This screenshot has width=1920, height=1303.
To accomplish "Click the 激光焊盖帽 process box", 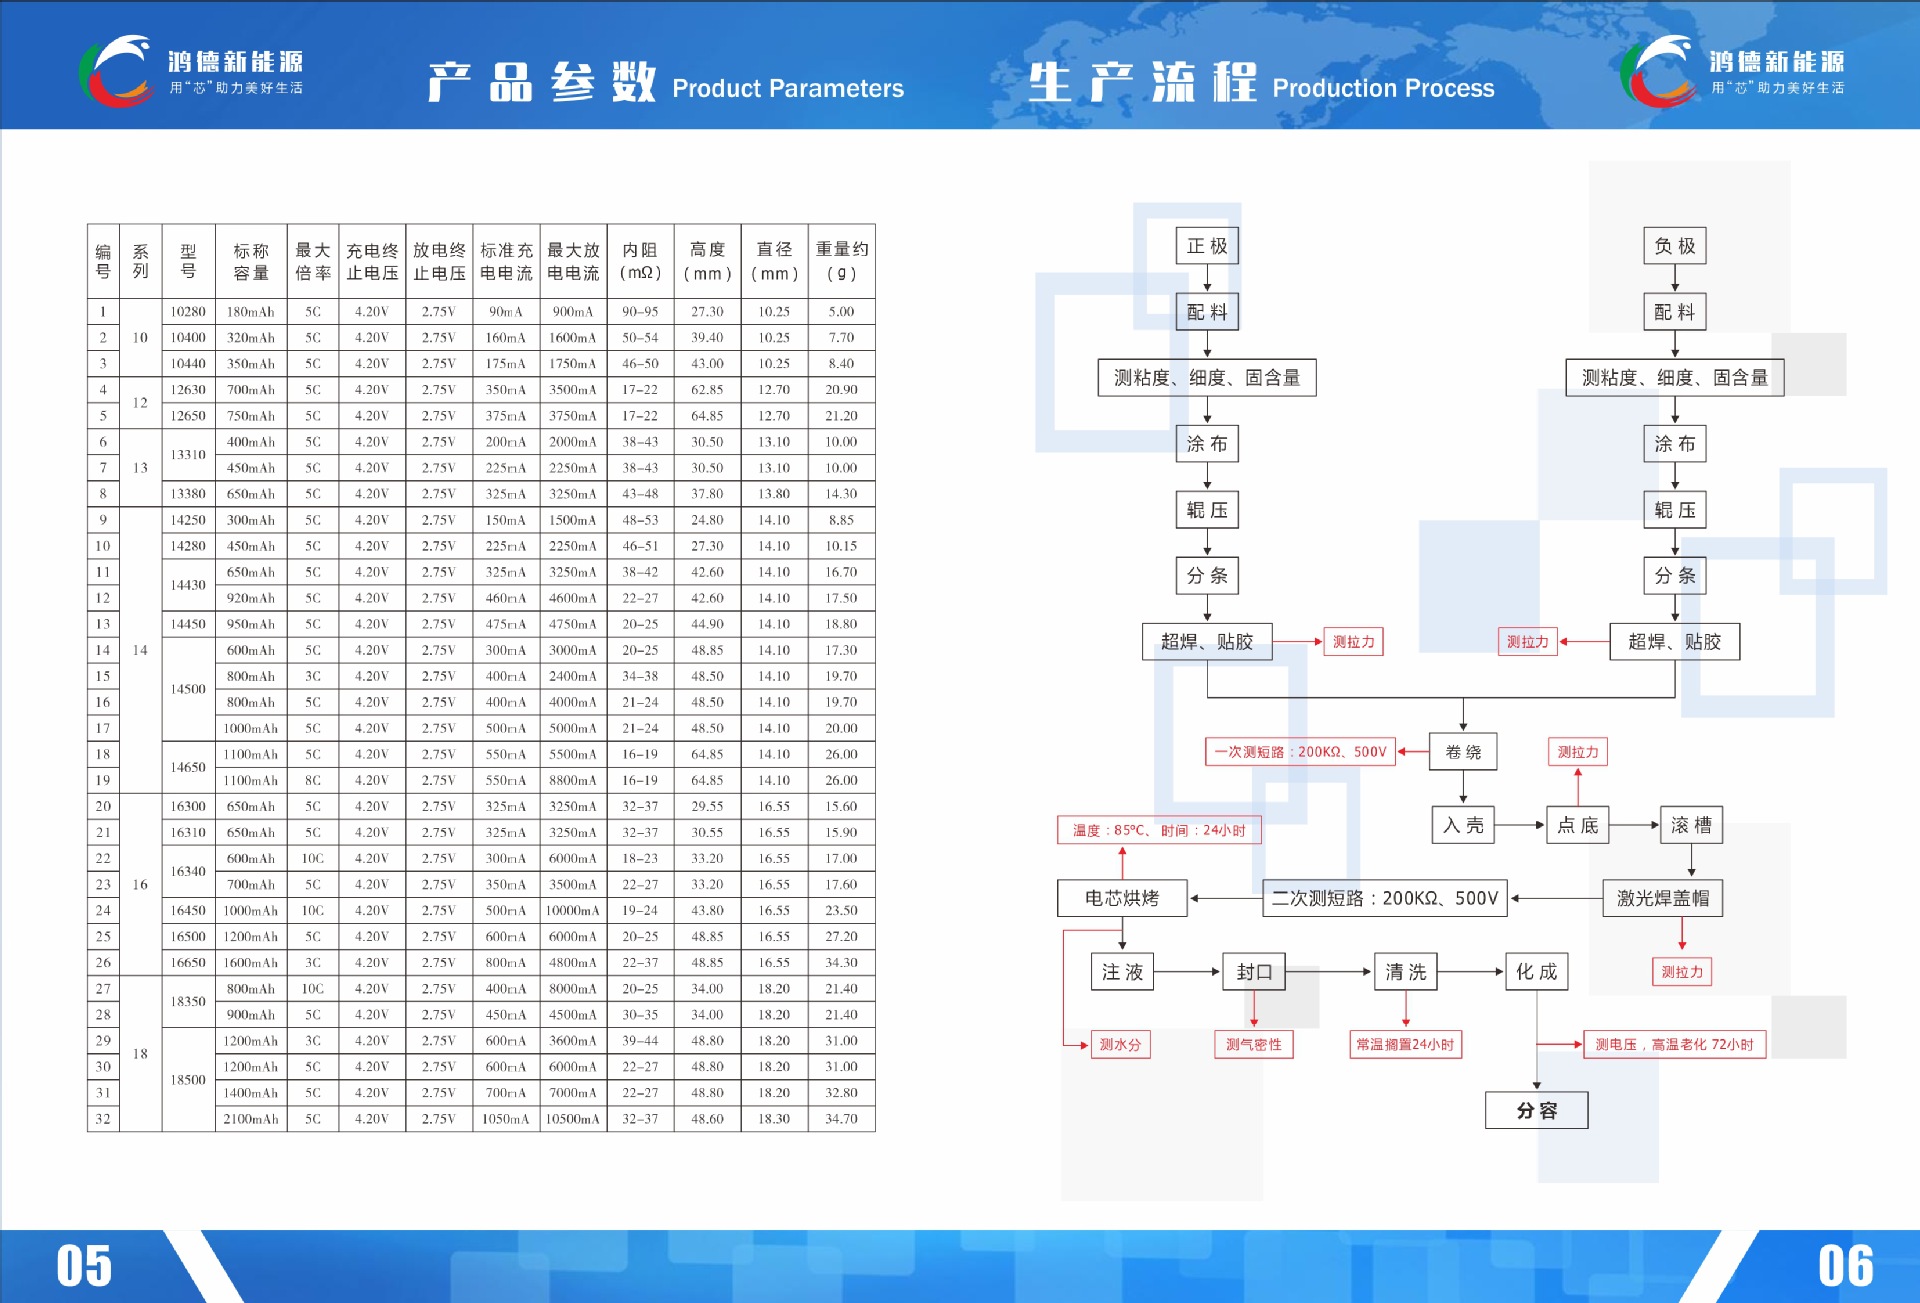I will pos(1662,898).
